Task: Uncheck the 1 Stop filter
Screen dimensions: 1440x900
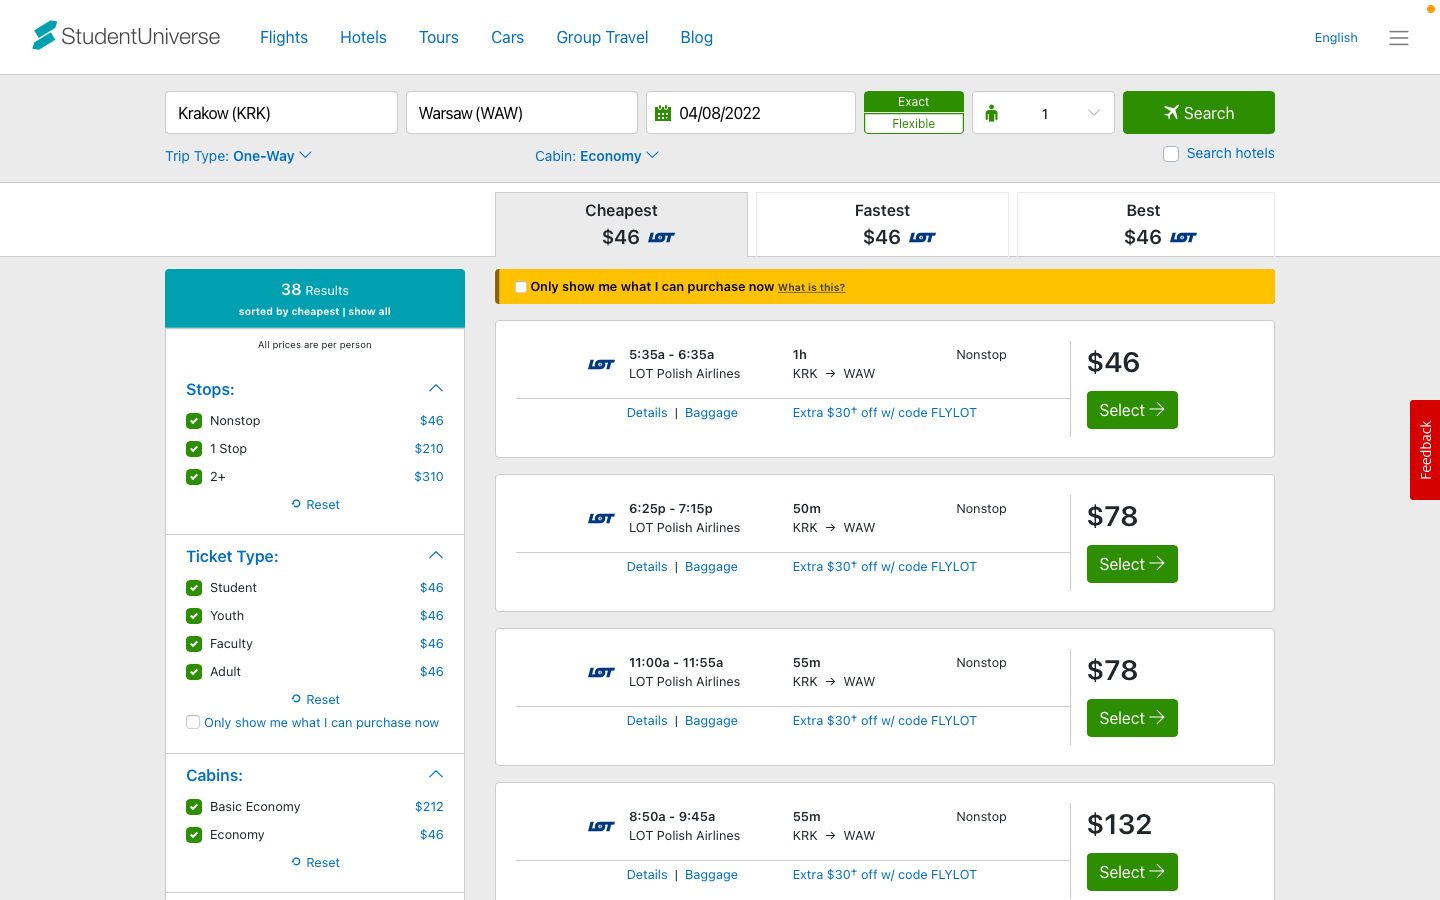Action: pos(194,449)
